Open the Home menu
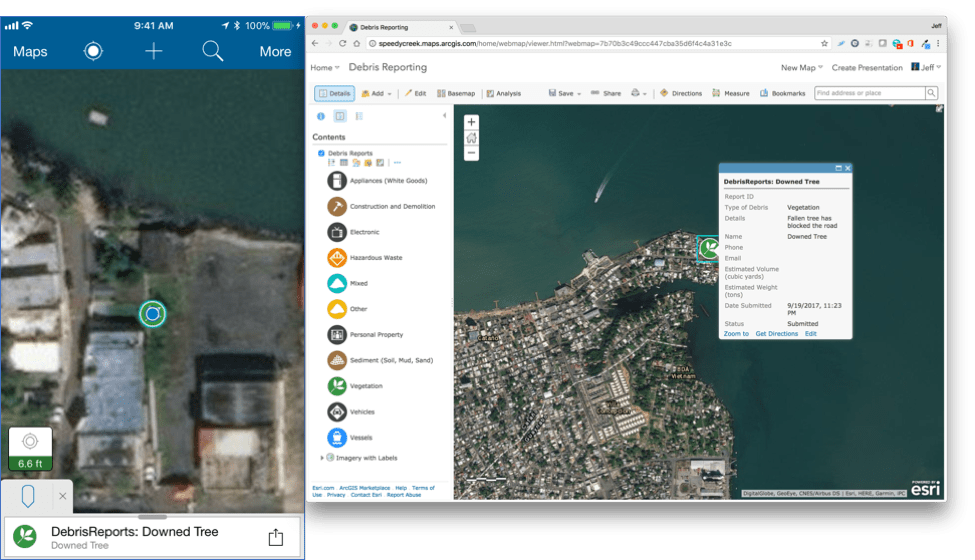Screen dimensions: 975x560 (324, 67)
